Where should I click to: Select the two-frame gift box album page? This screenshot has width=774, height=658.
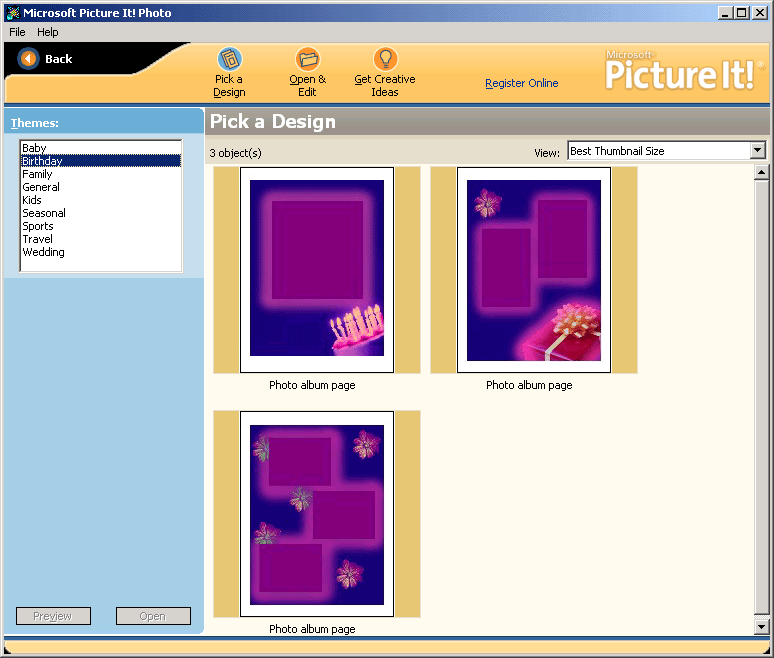pos(534,269)
